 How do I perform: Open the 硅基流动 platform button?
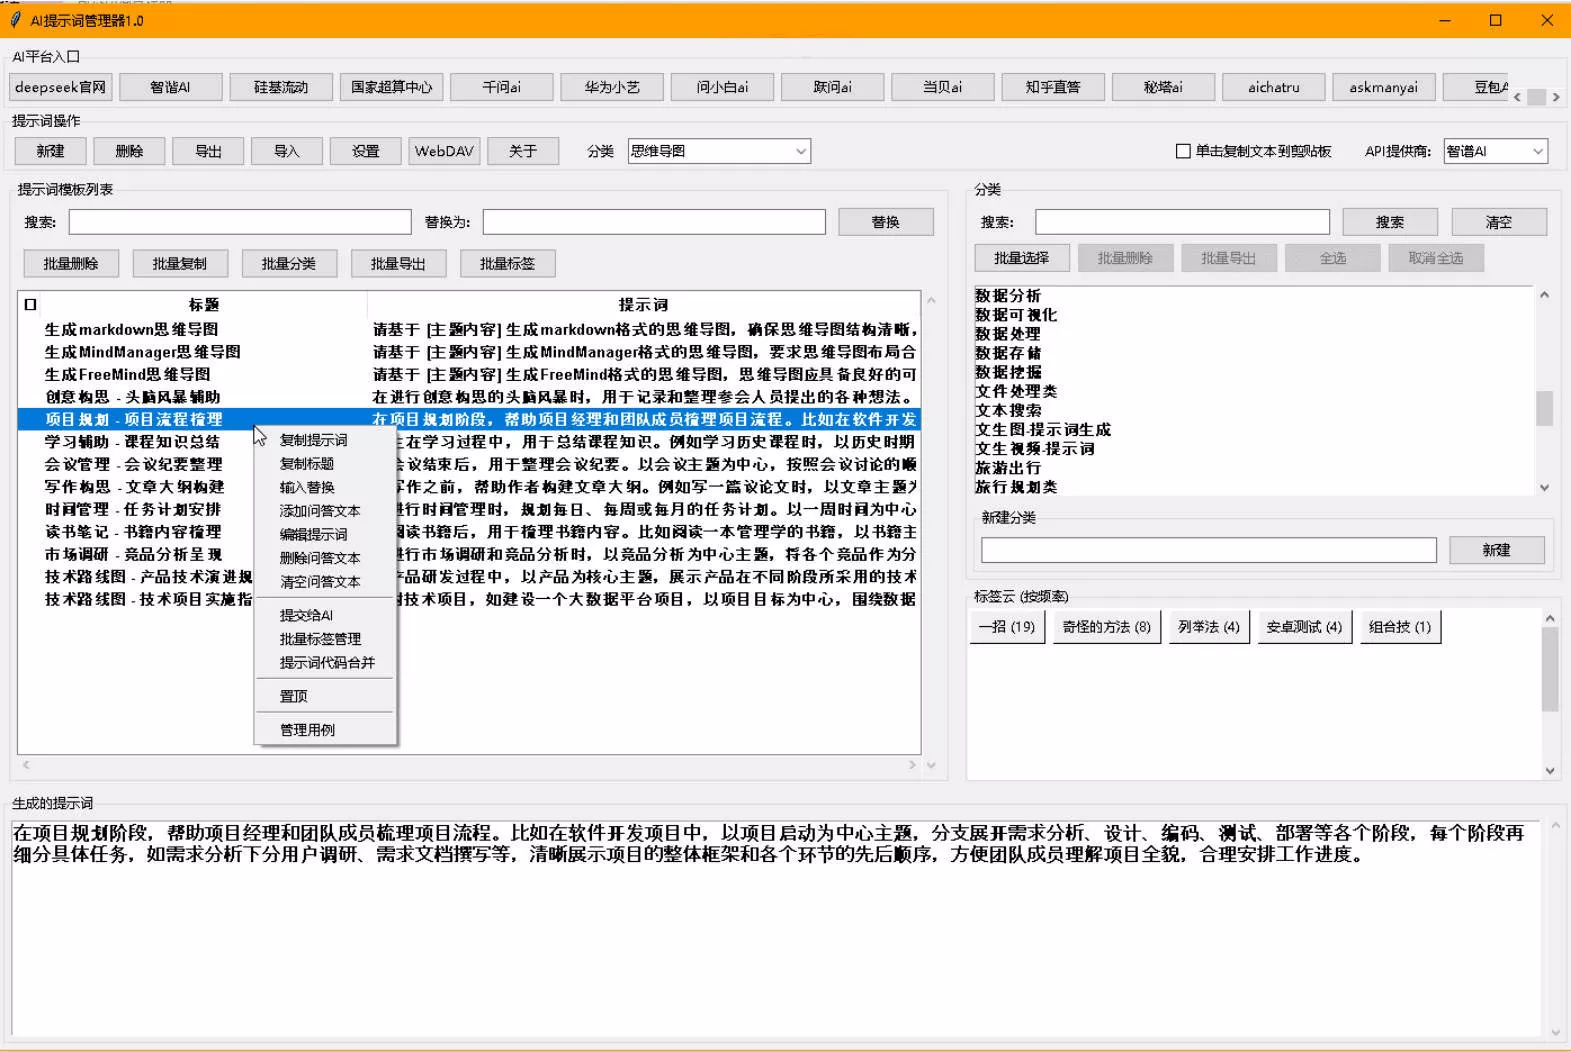click(x=280, y=87)
